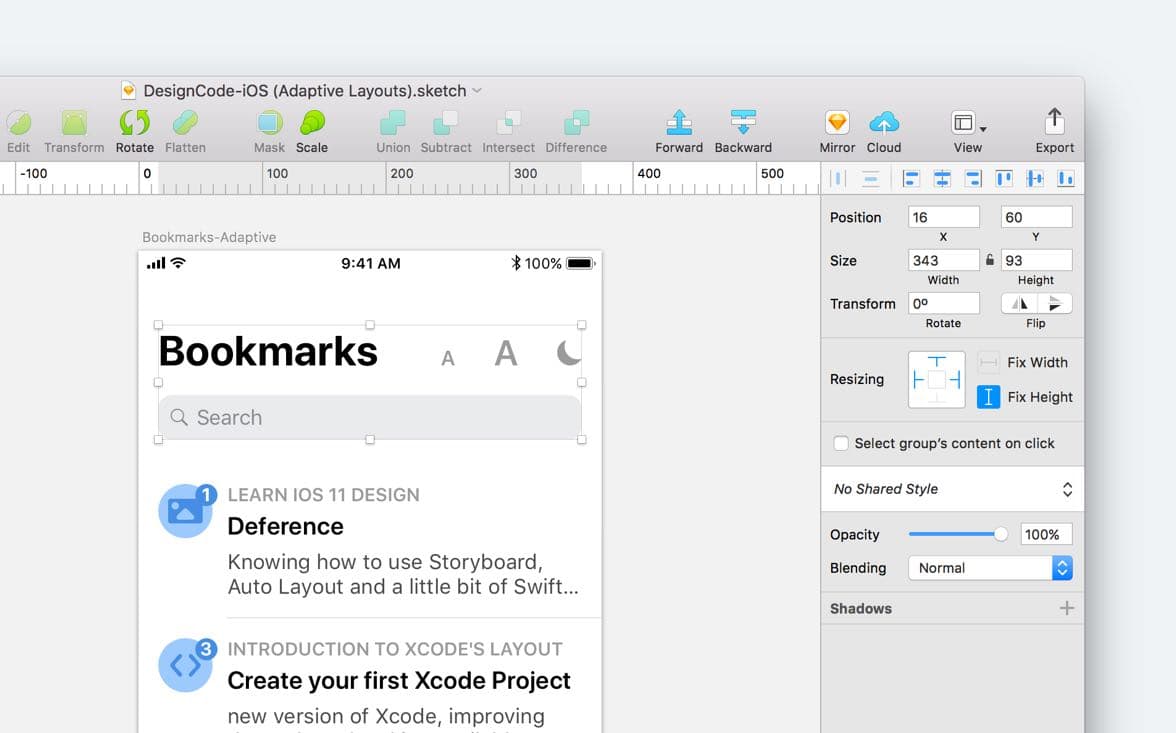Viewport: 1176px width, 733px height.
Task: Select the Deference title text
Action: click(286, 526)
